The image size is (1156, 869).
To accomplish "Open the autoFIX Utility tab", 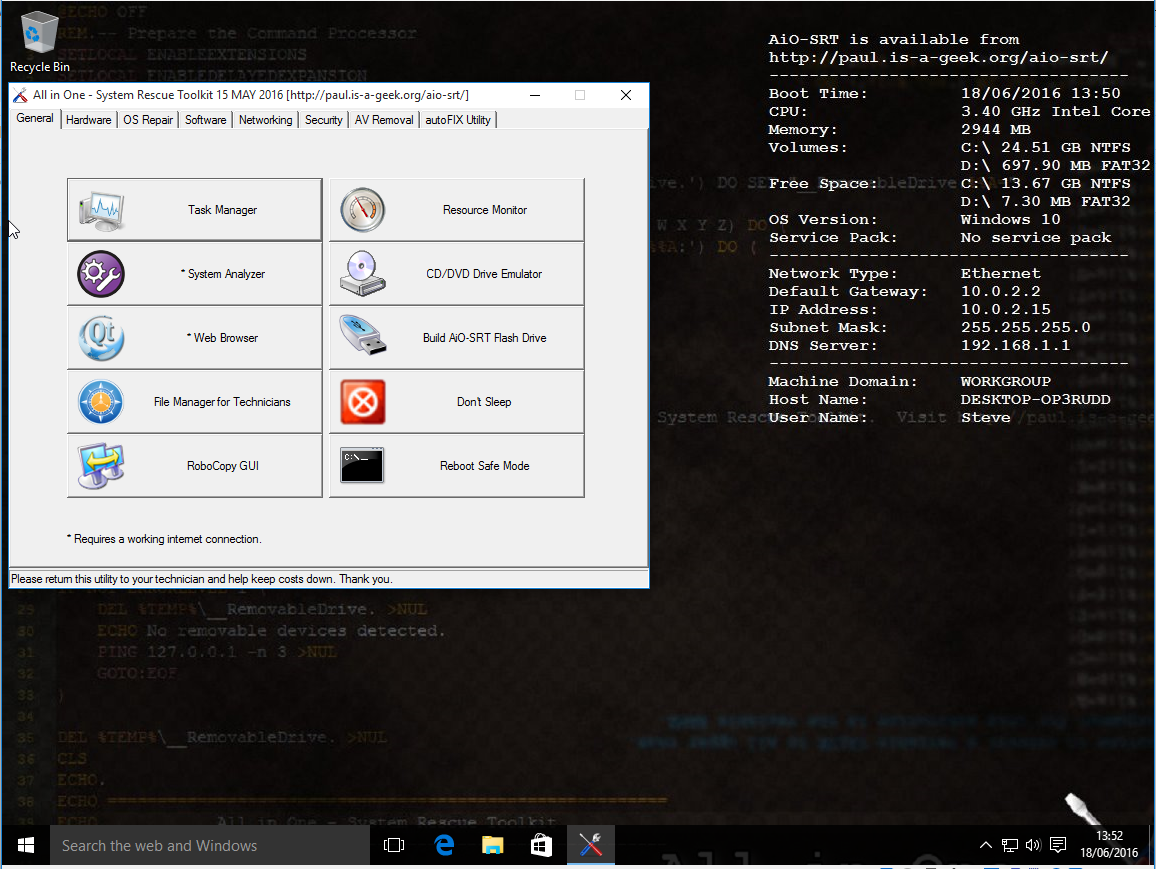I will [x=457, y=119].
